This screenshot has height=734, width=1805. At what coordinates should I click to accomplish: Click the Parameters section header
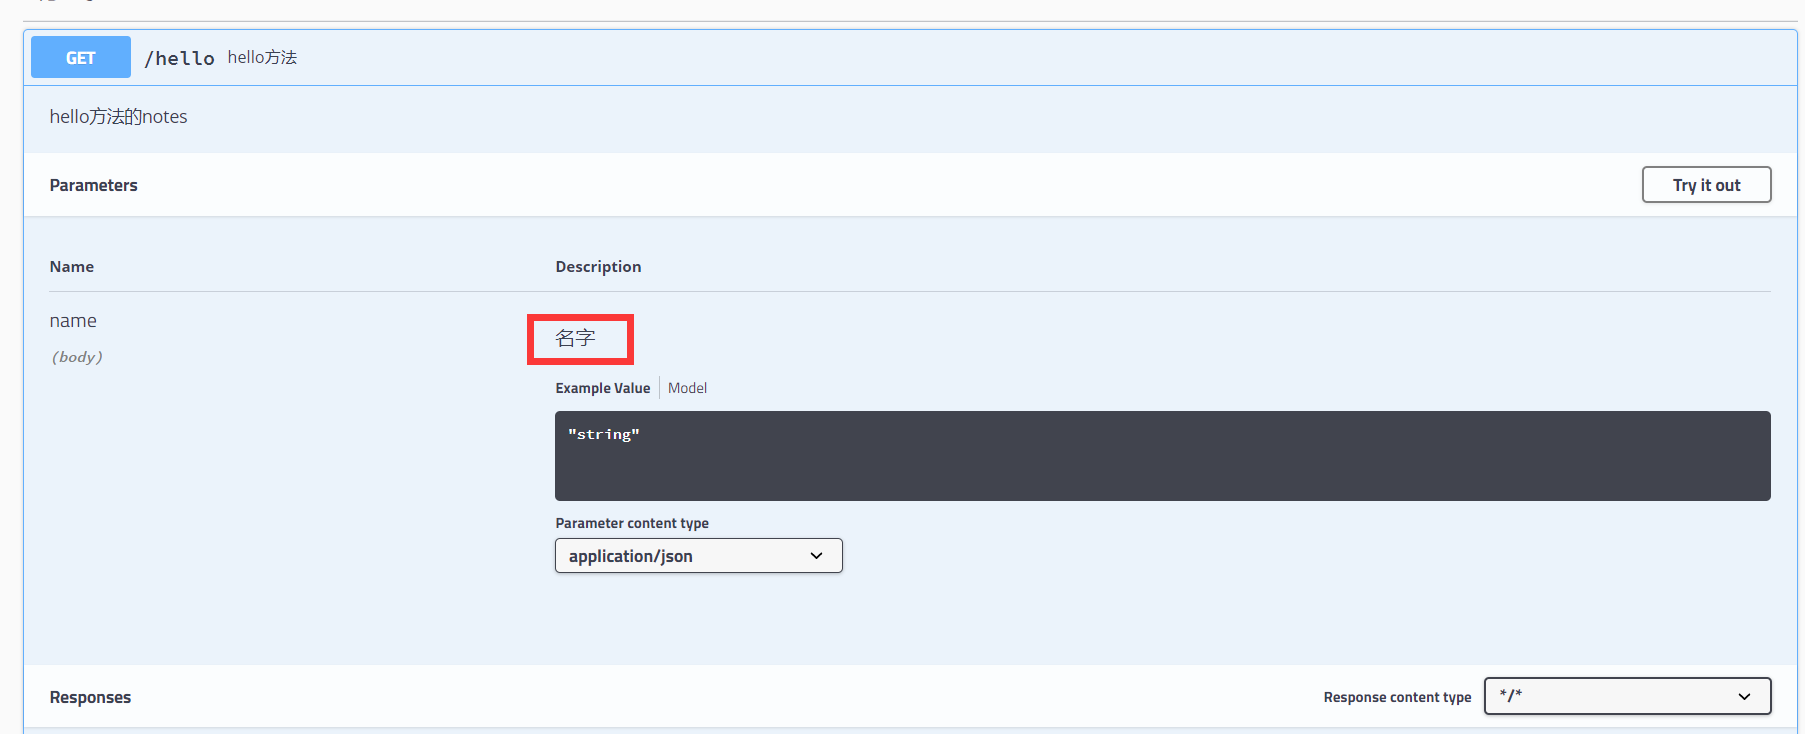tap(94, 185)
